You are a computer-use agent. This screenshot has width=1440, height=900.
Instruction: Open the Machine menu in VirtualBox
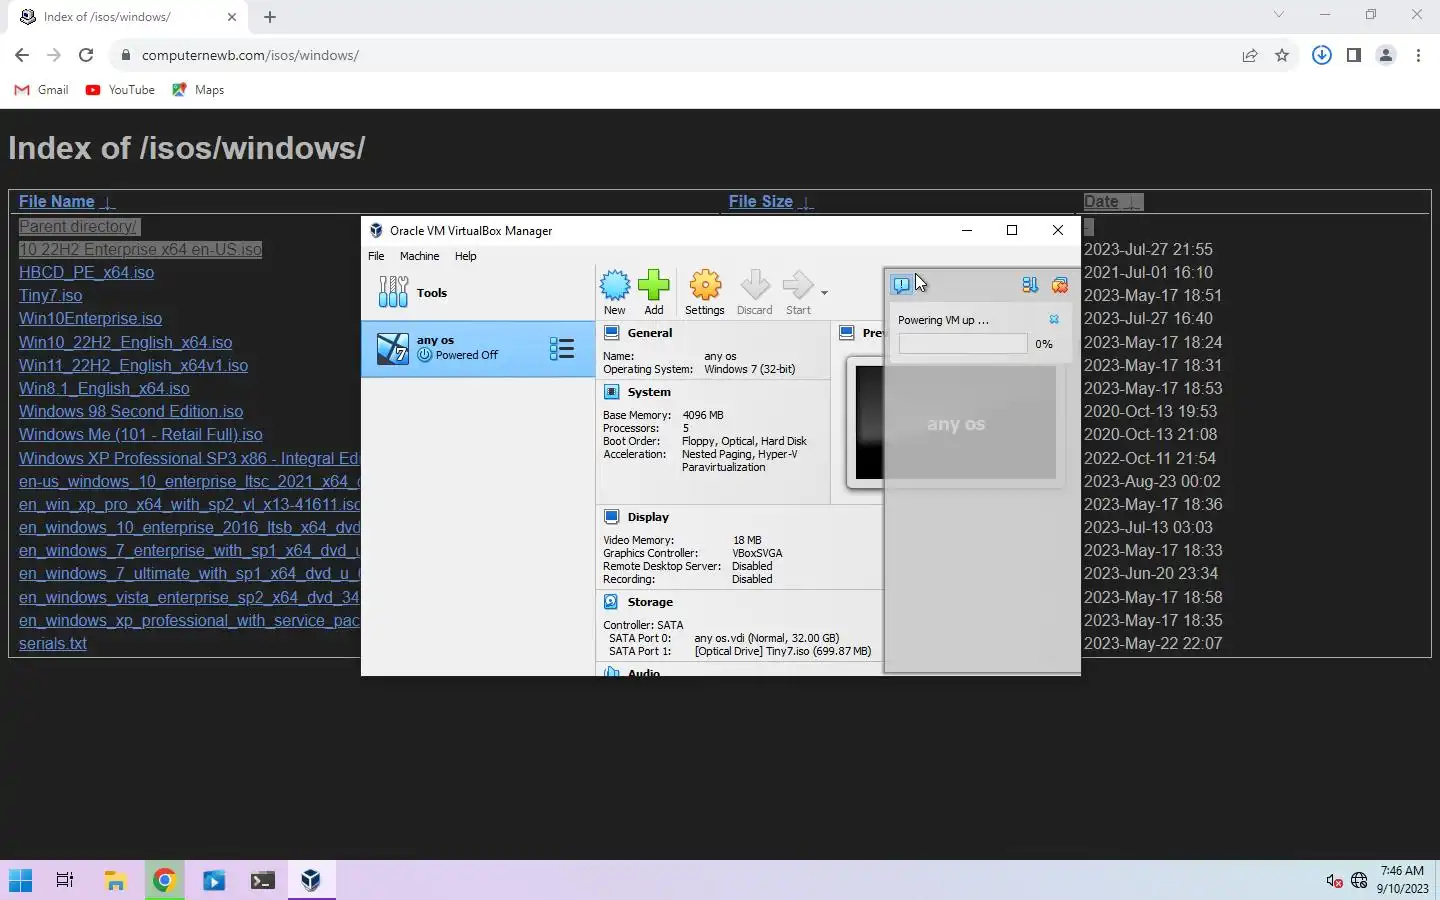[x=419, y=256]
